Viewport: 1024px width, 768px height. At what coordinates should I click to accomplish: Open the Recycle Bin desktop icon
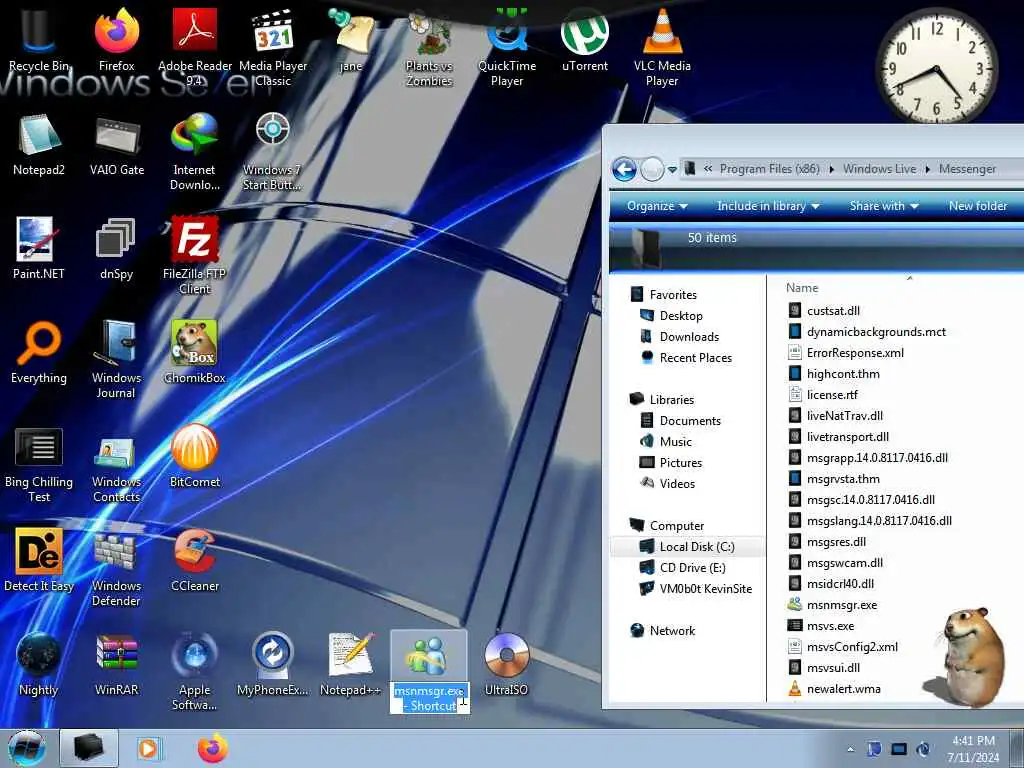click(38, 39)
